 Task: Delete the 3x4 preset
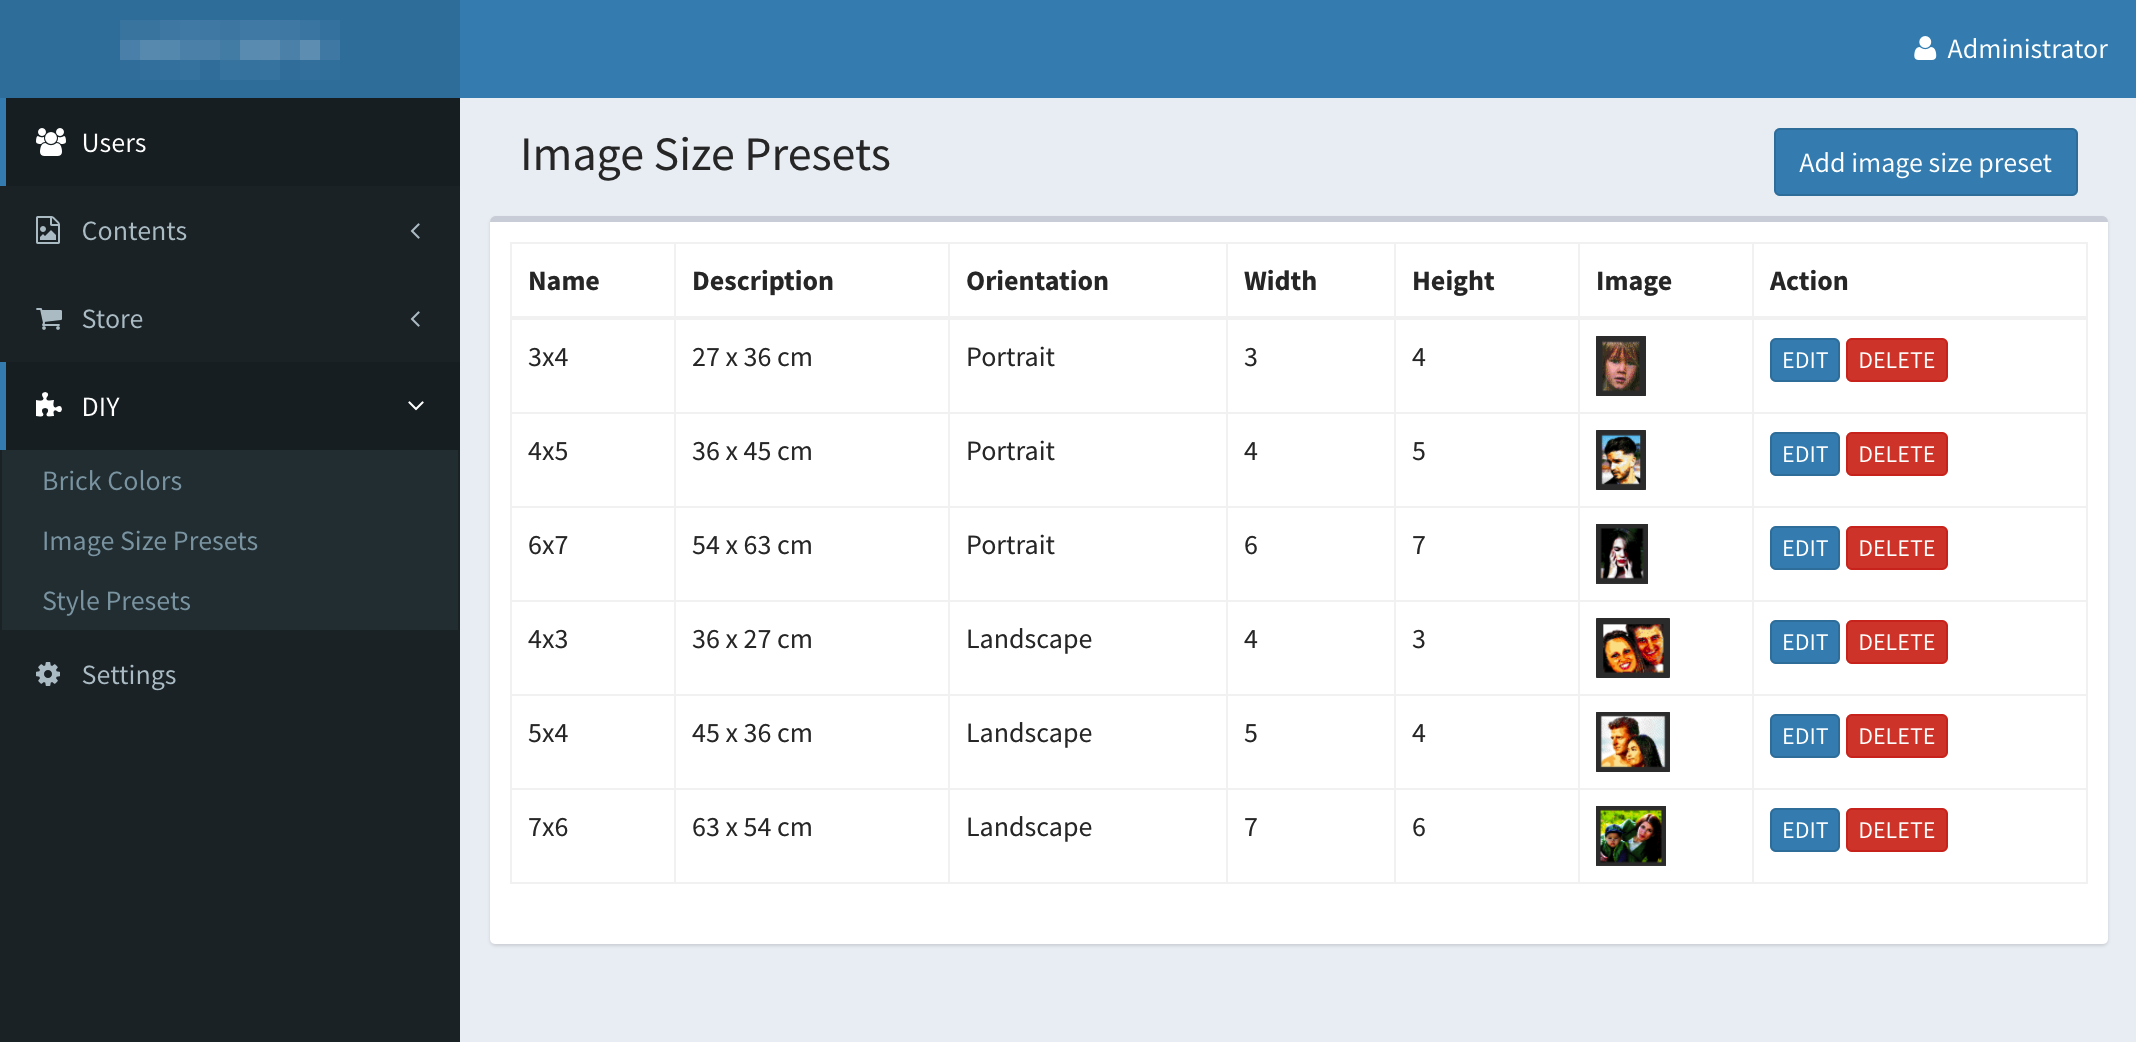1896,360
